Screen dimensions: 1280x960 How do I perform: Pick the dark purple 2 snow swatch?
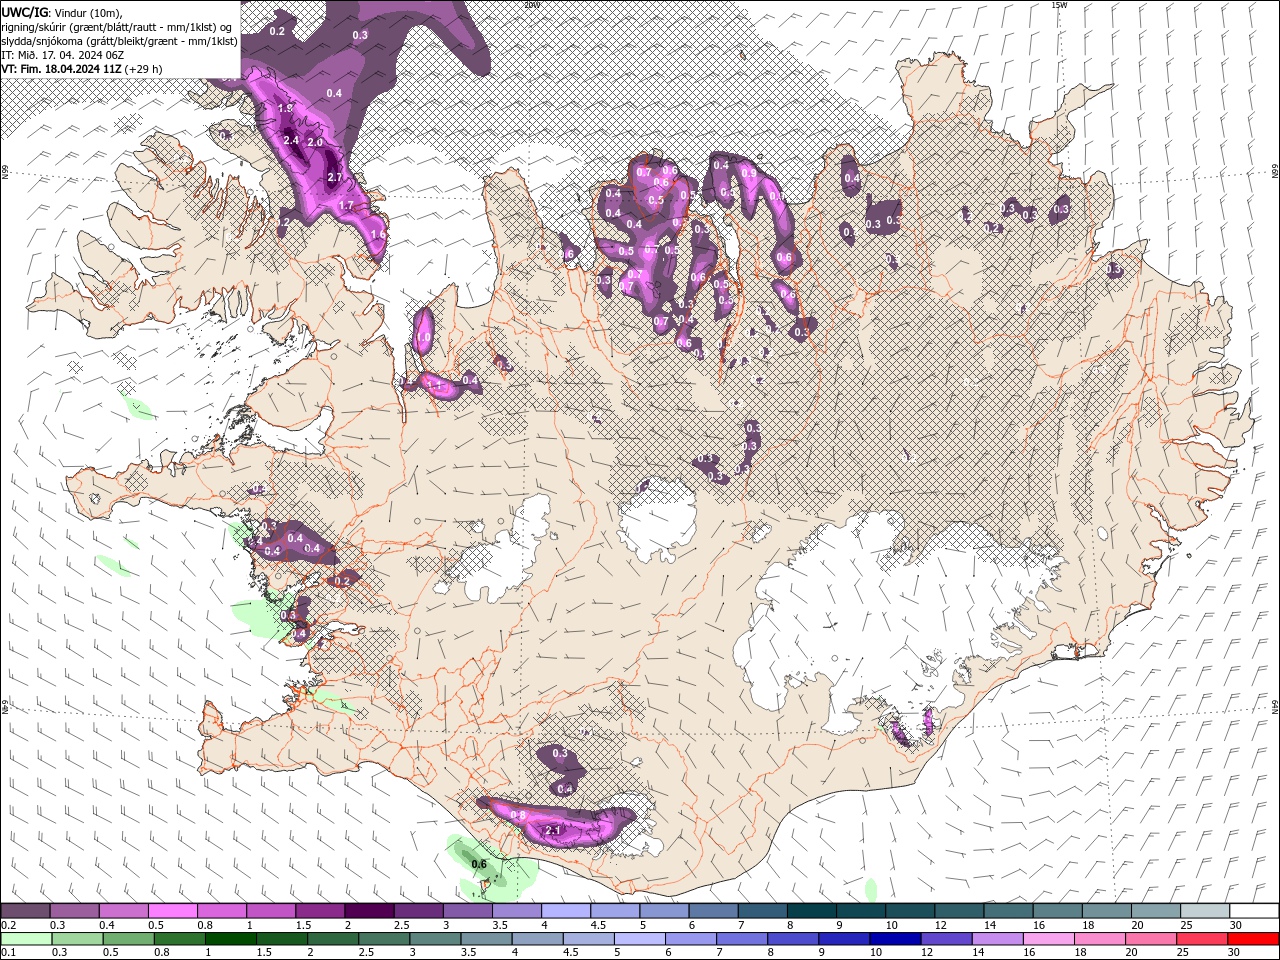368,911
